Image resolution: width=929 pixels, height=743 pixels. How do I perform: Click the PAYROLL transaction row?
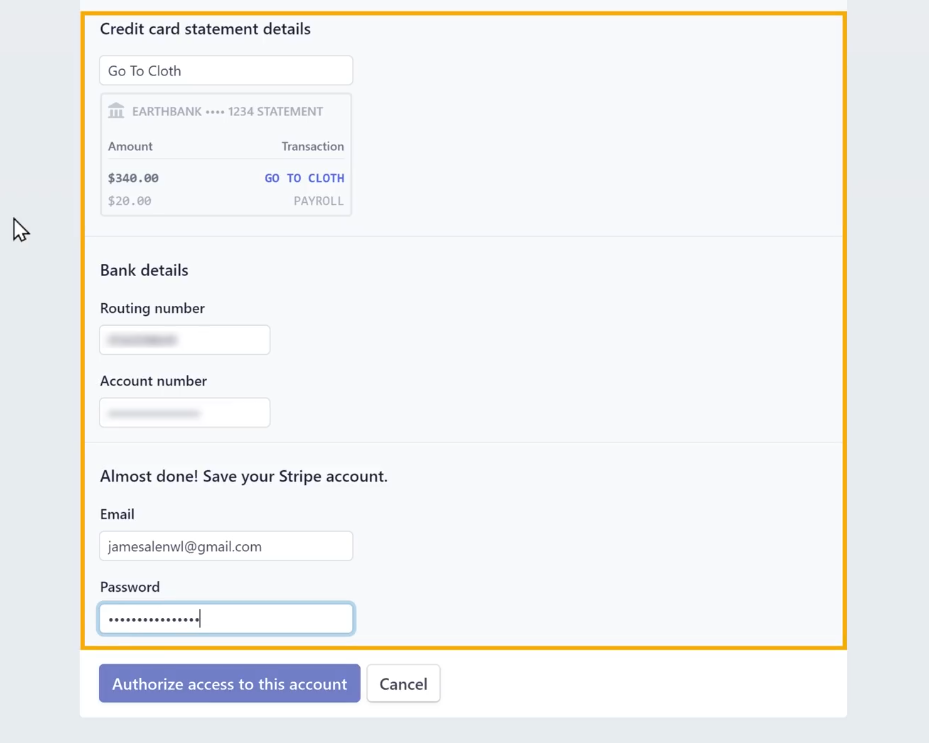pyautogui.click(x=226, y=201)
